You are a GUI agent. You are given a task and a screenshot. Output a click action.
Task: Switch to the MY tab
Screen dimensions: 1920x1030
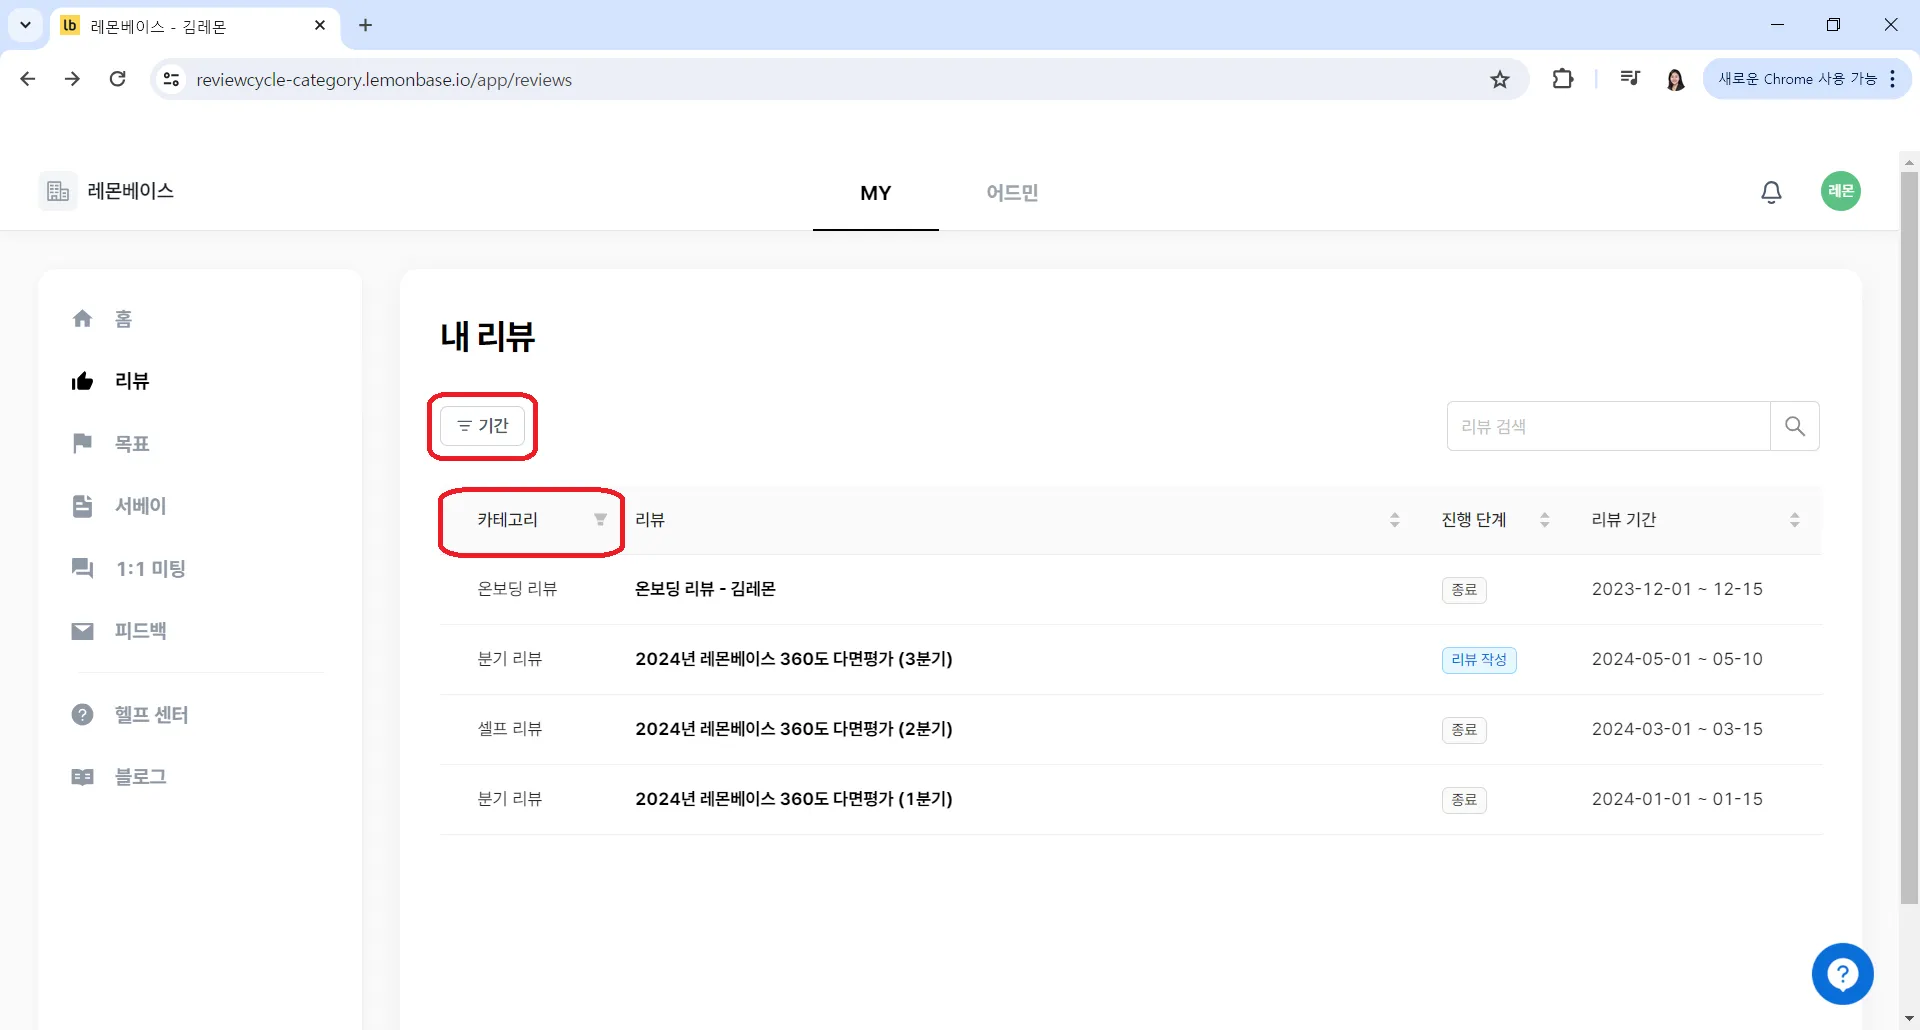point(875,193)
